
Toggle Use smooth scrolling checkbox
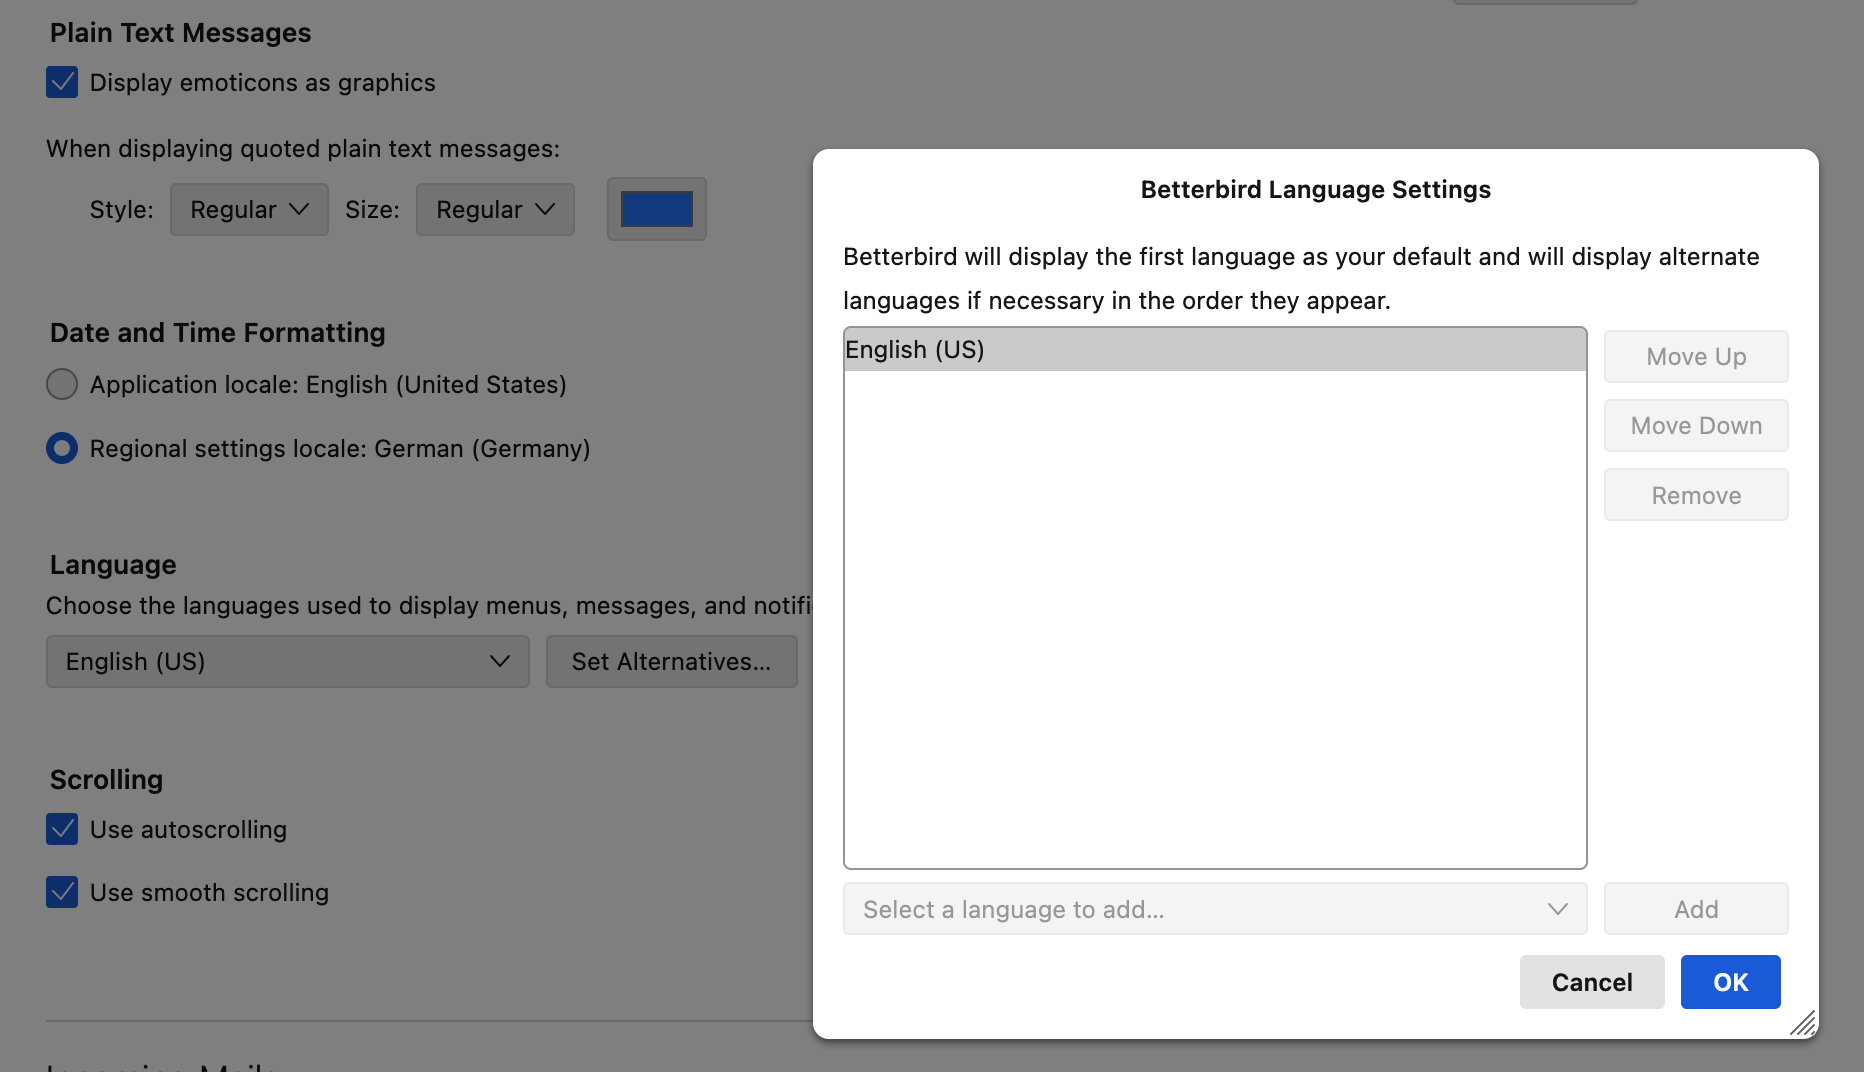[x=62, y=892]
